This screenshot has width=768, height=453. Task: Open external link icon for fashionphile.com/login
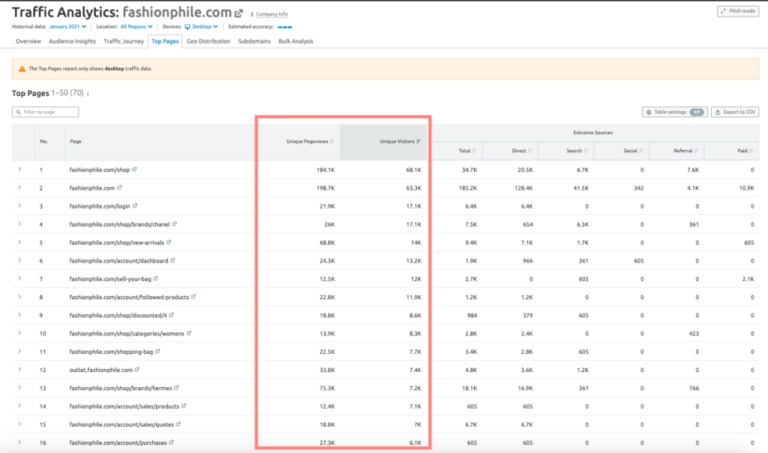point(135,206)
